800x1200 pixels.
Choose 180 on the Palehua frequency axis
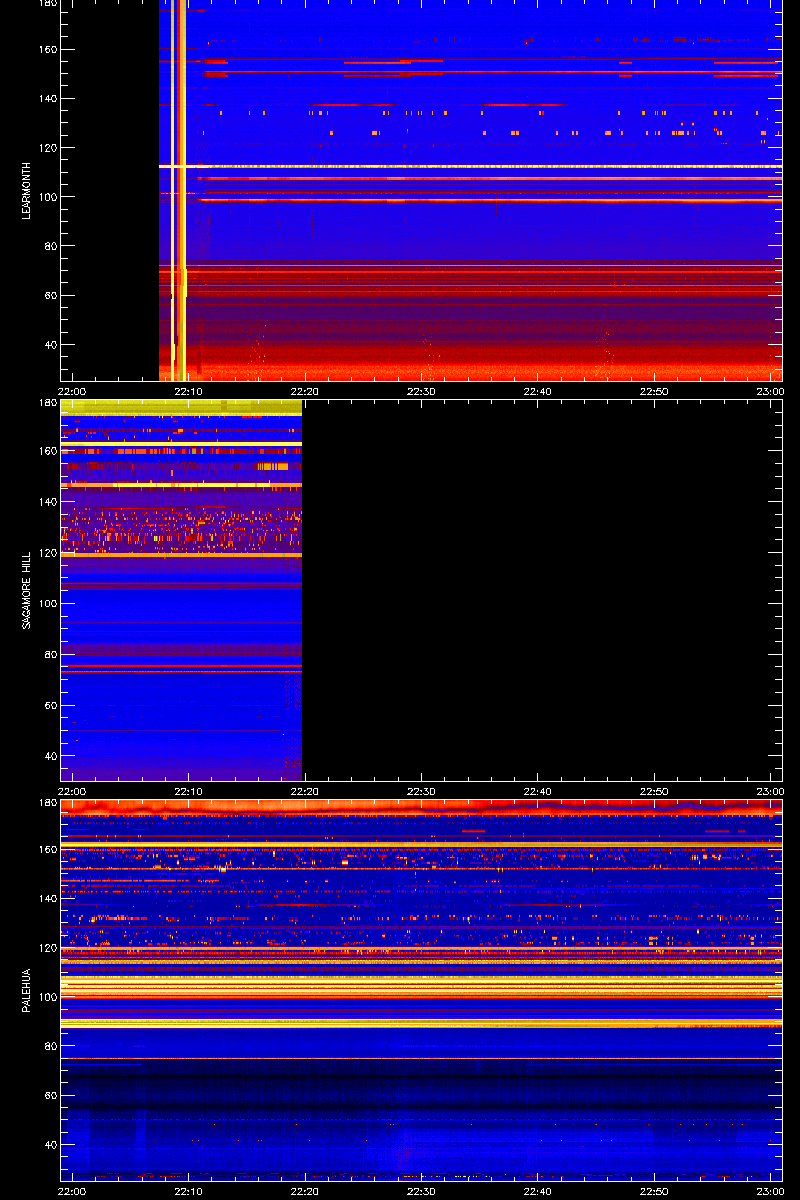click(x=47, y=803)
